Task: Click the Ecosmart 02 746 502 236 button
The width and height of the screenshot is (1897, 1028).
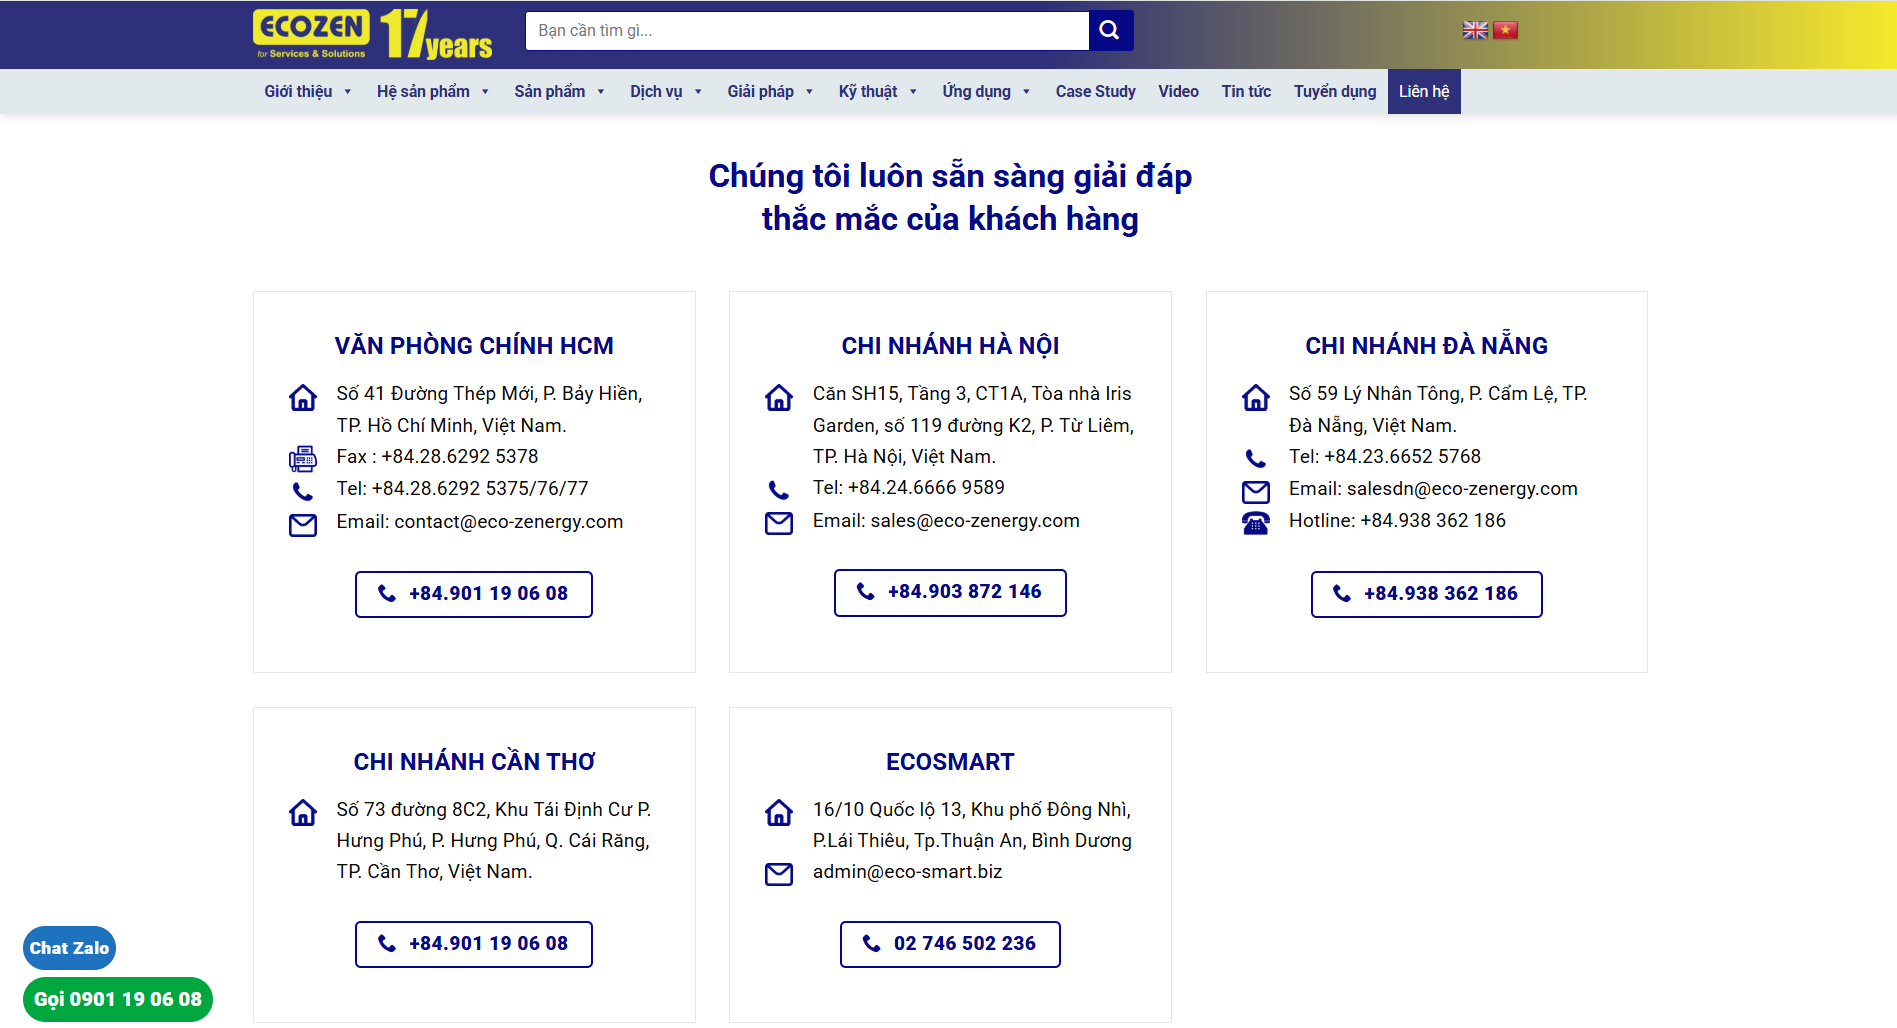Action: (950, 944)
